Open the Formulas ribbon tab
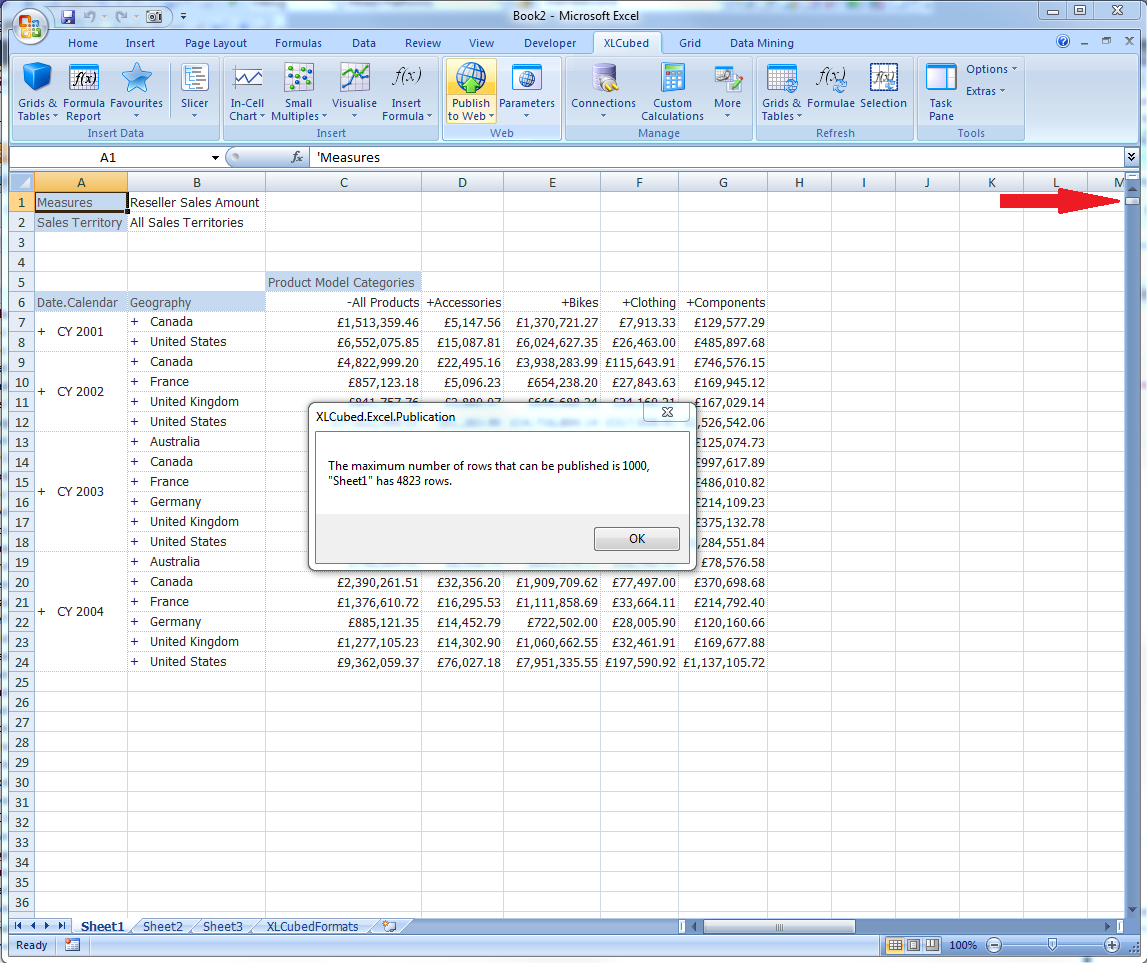 click(298, 43)
